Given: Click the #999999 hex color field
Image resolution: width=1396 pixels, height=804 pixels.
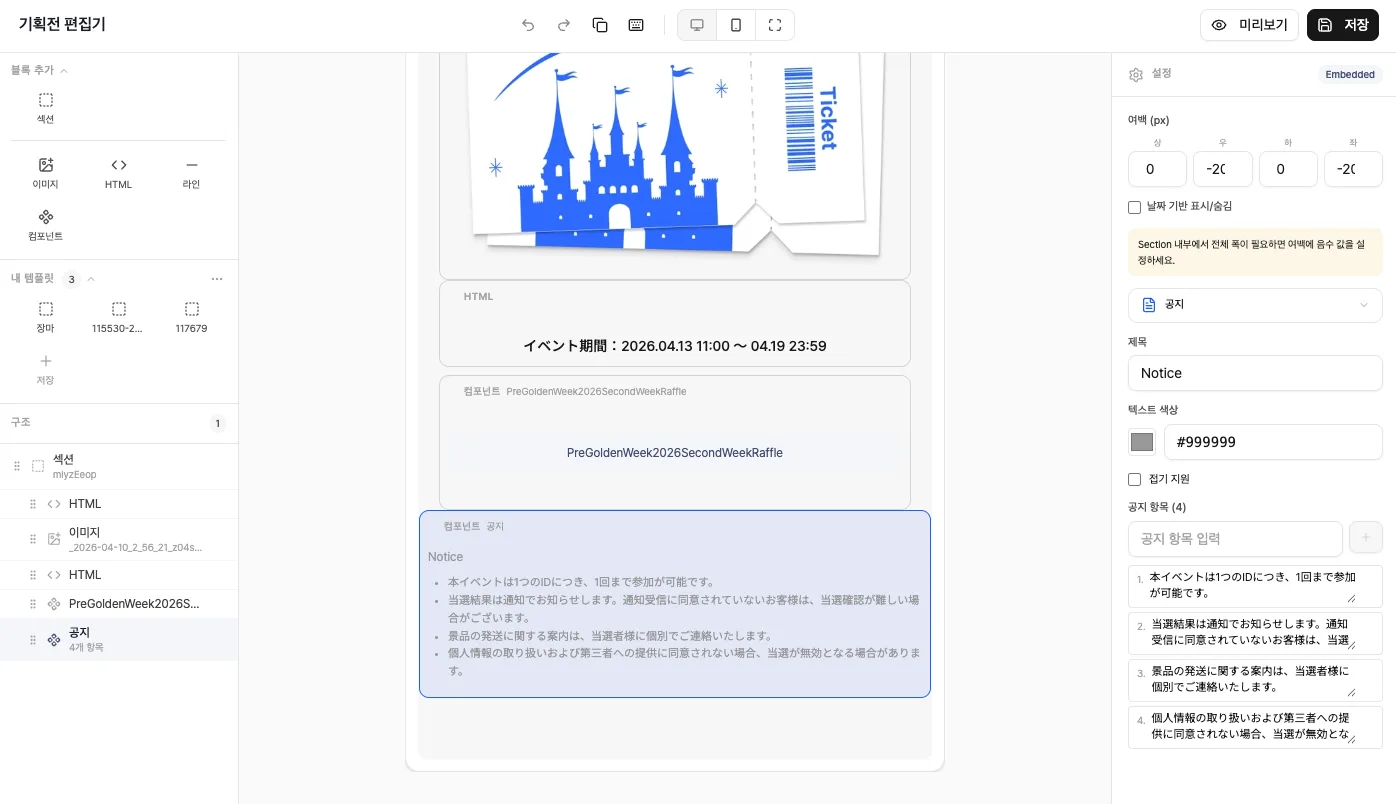Looking at the screenshot, I should pos(1273,442).
